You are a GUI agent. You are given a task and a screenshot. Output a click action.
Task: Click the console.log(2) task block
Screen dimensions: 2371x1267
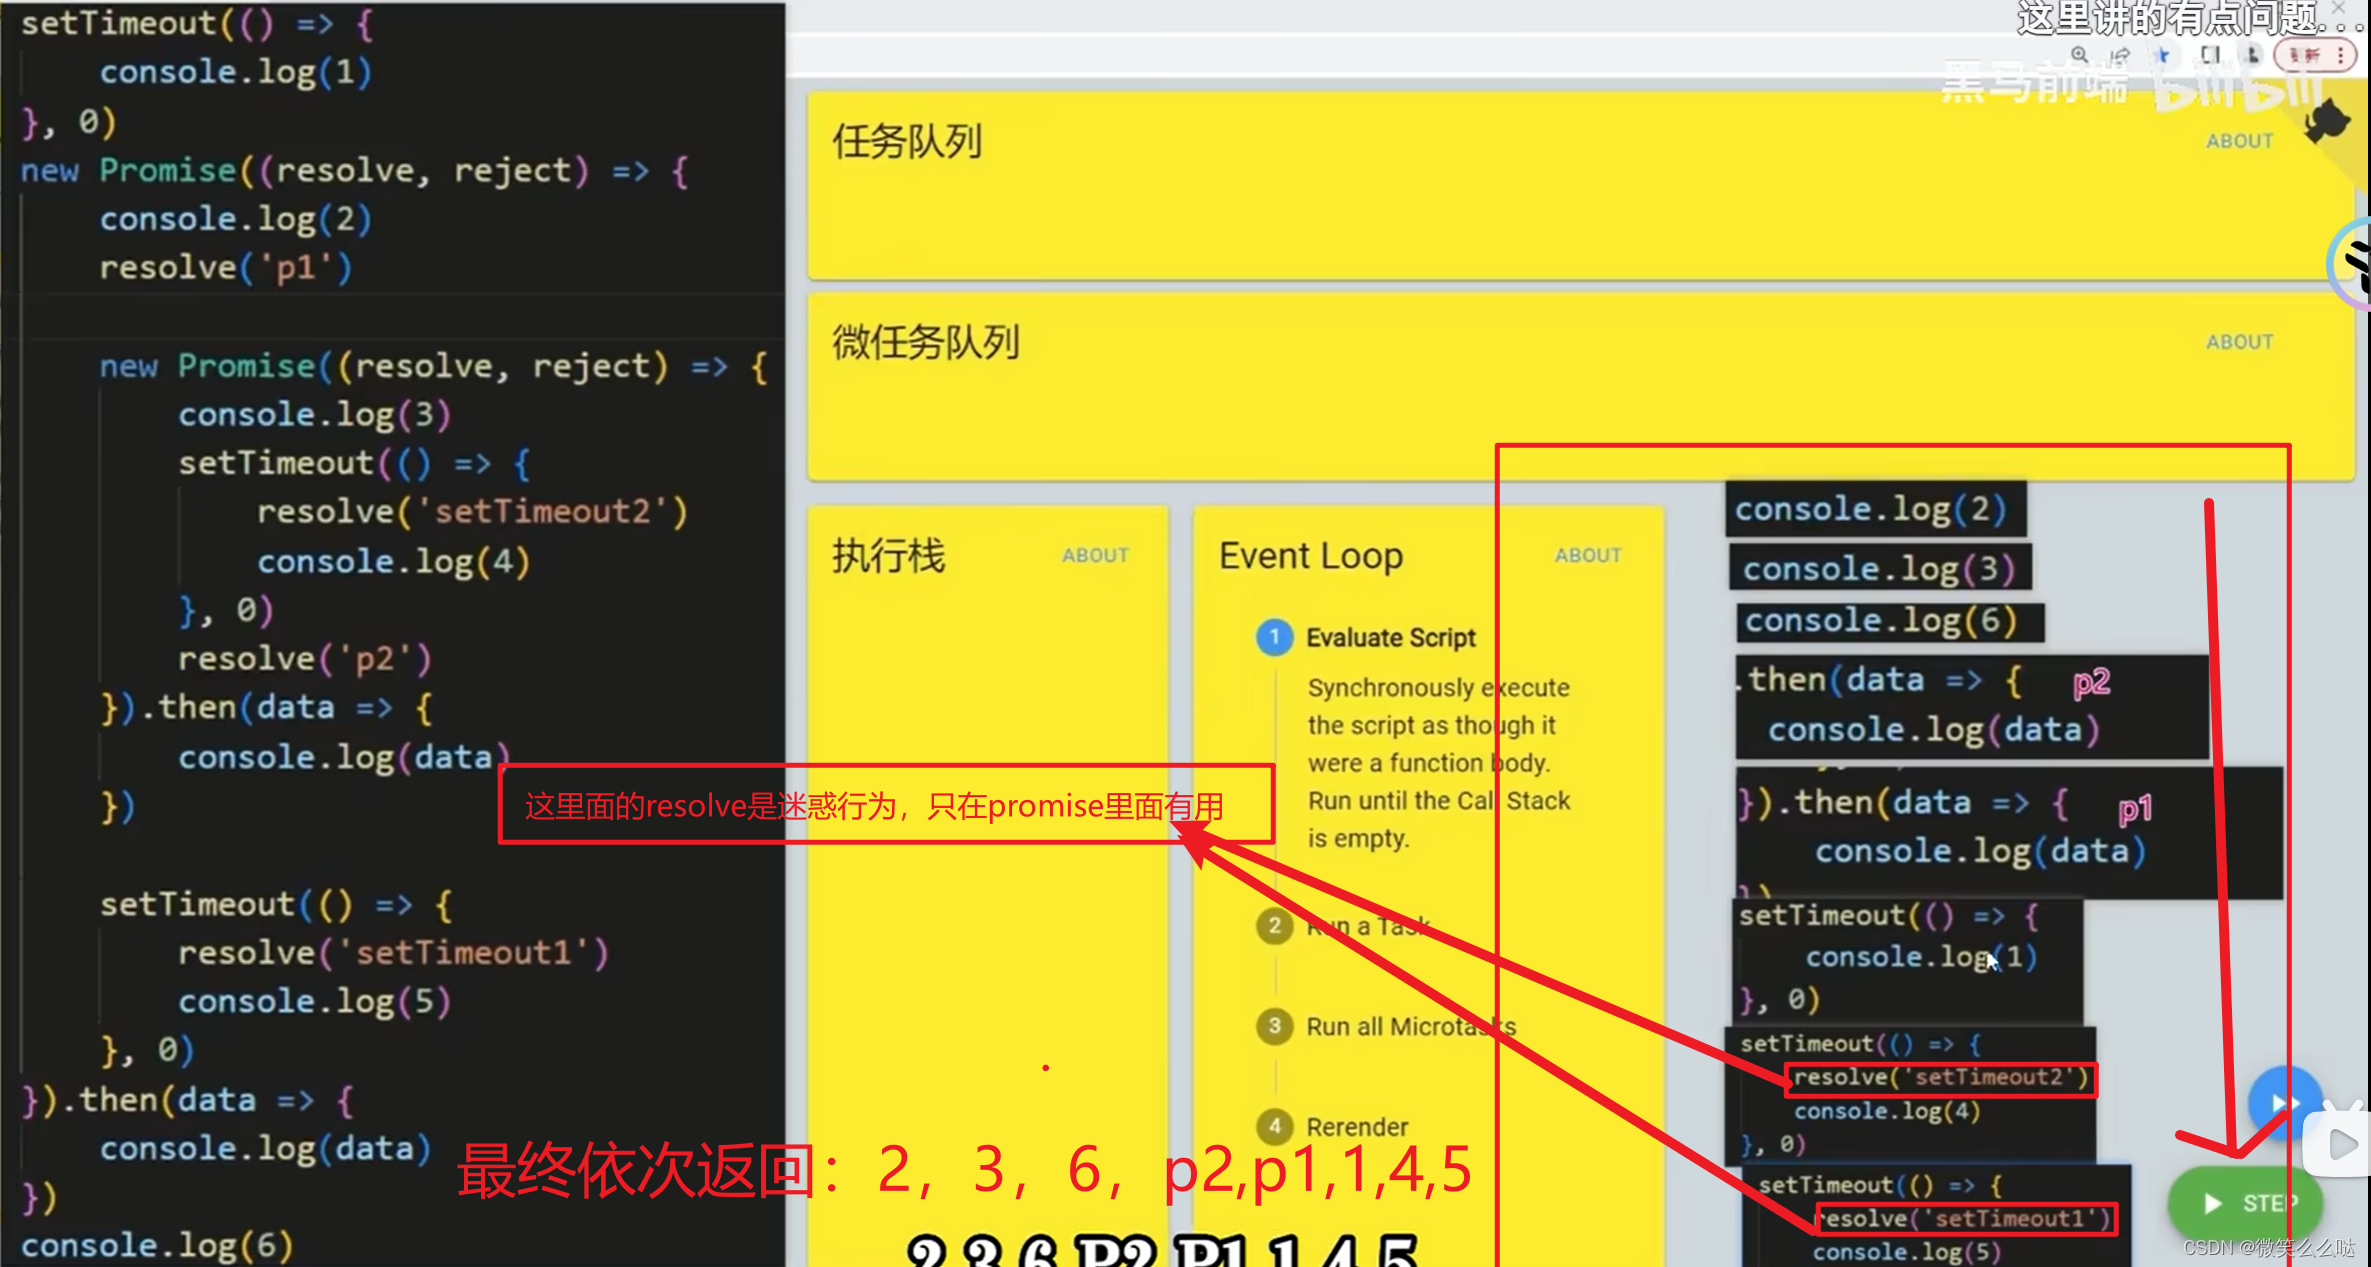coord(1875,509)
